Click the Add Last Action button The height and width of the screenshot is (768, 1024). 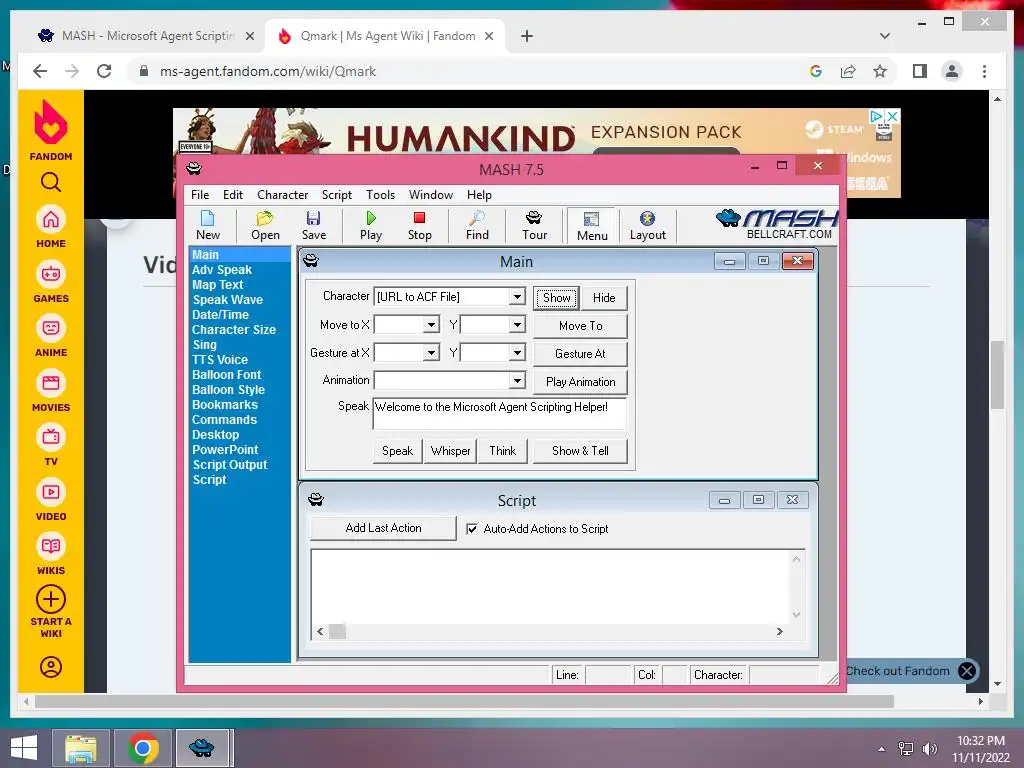383,528
